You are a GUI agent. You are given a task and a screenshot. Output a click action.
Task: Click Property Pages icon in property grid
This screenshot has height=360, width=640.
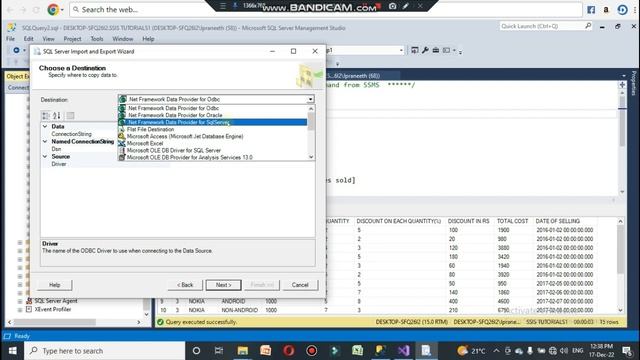(x=70, y=116)
